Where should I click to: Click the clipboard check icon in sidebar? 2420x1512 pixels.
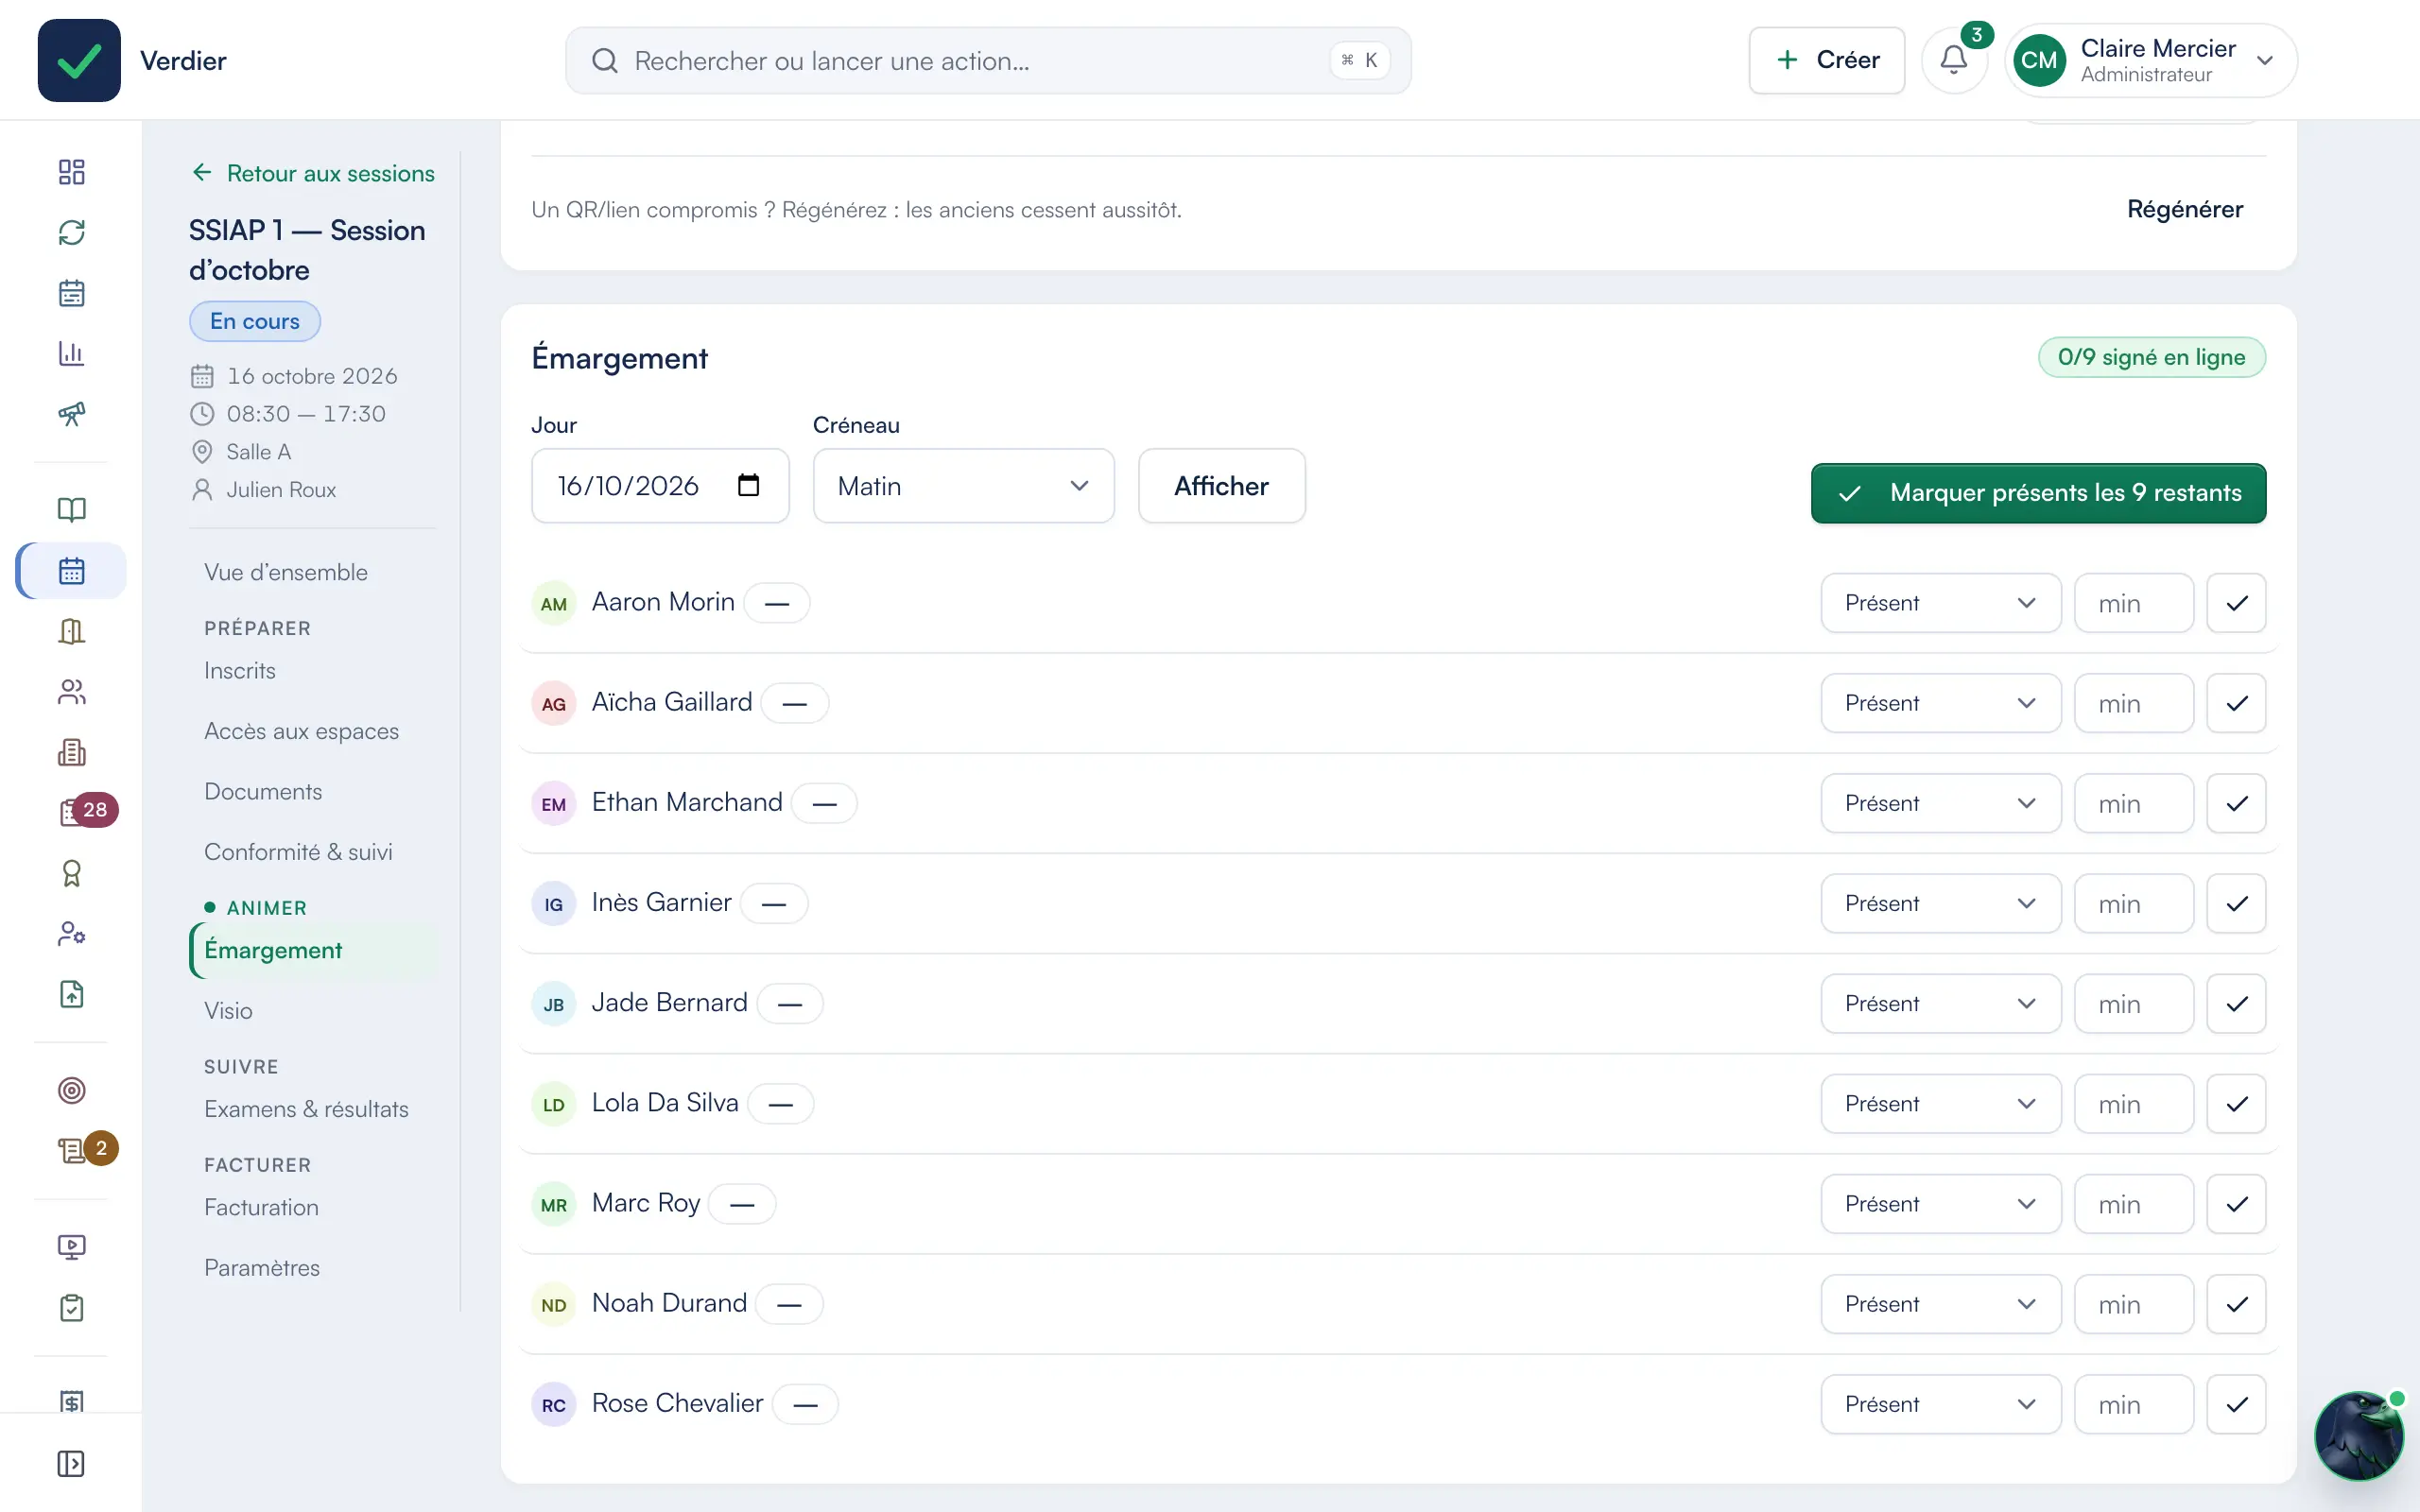(71, 1307)
